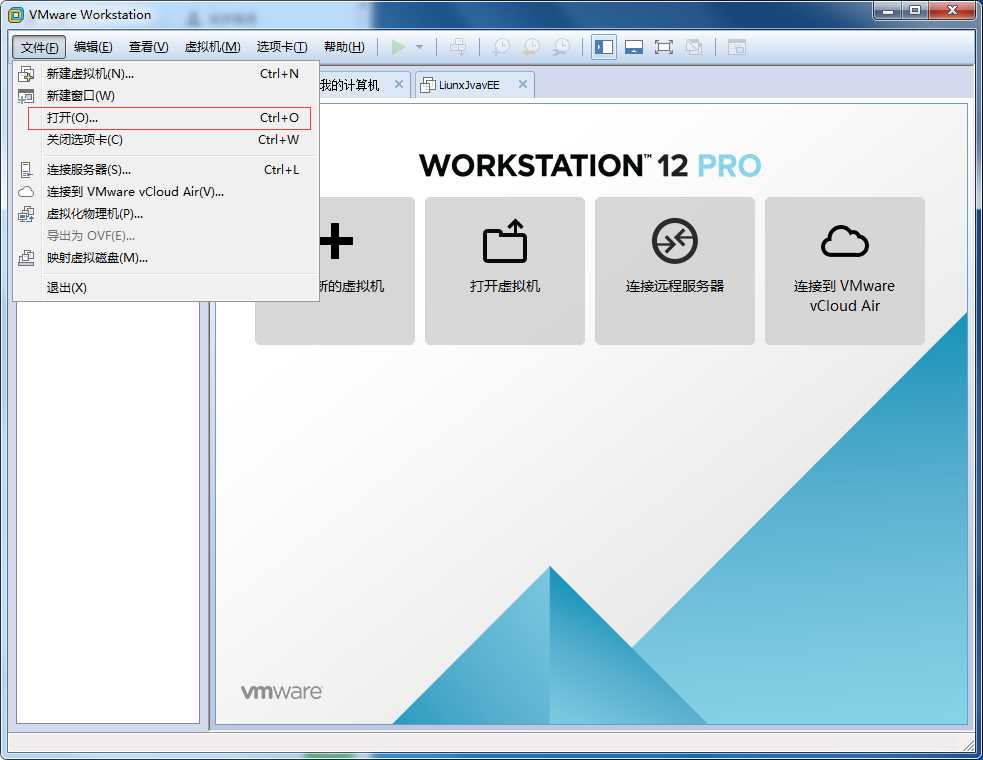The height and width of the screenshot is (760, 983).
Task: Select 连接到 VMware vCloud Air(V)... entry
Action: (167, 192)
